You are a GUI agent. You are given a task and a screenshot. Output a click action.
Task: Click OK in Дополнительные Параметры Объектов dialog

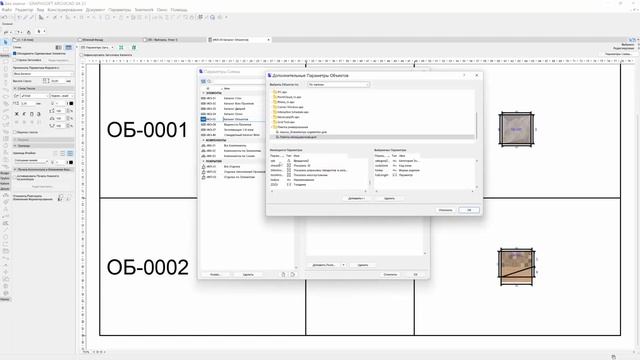[x=469, y=210]
